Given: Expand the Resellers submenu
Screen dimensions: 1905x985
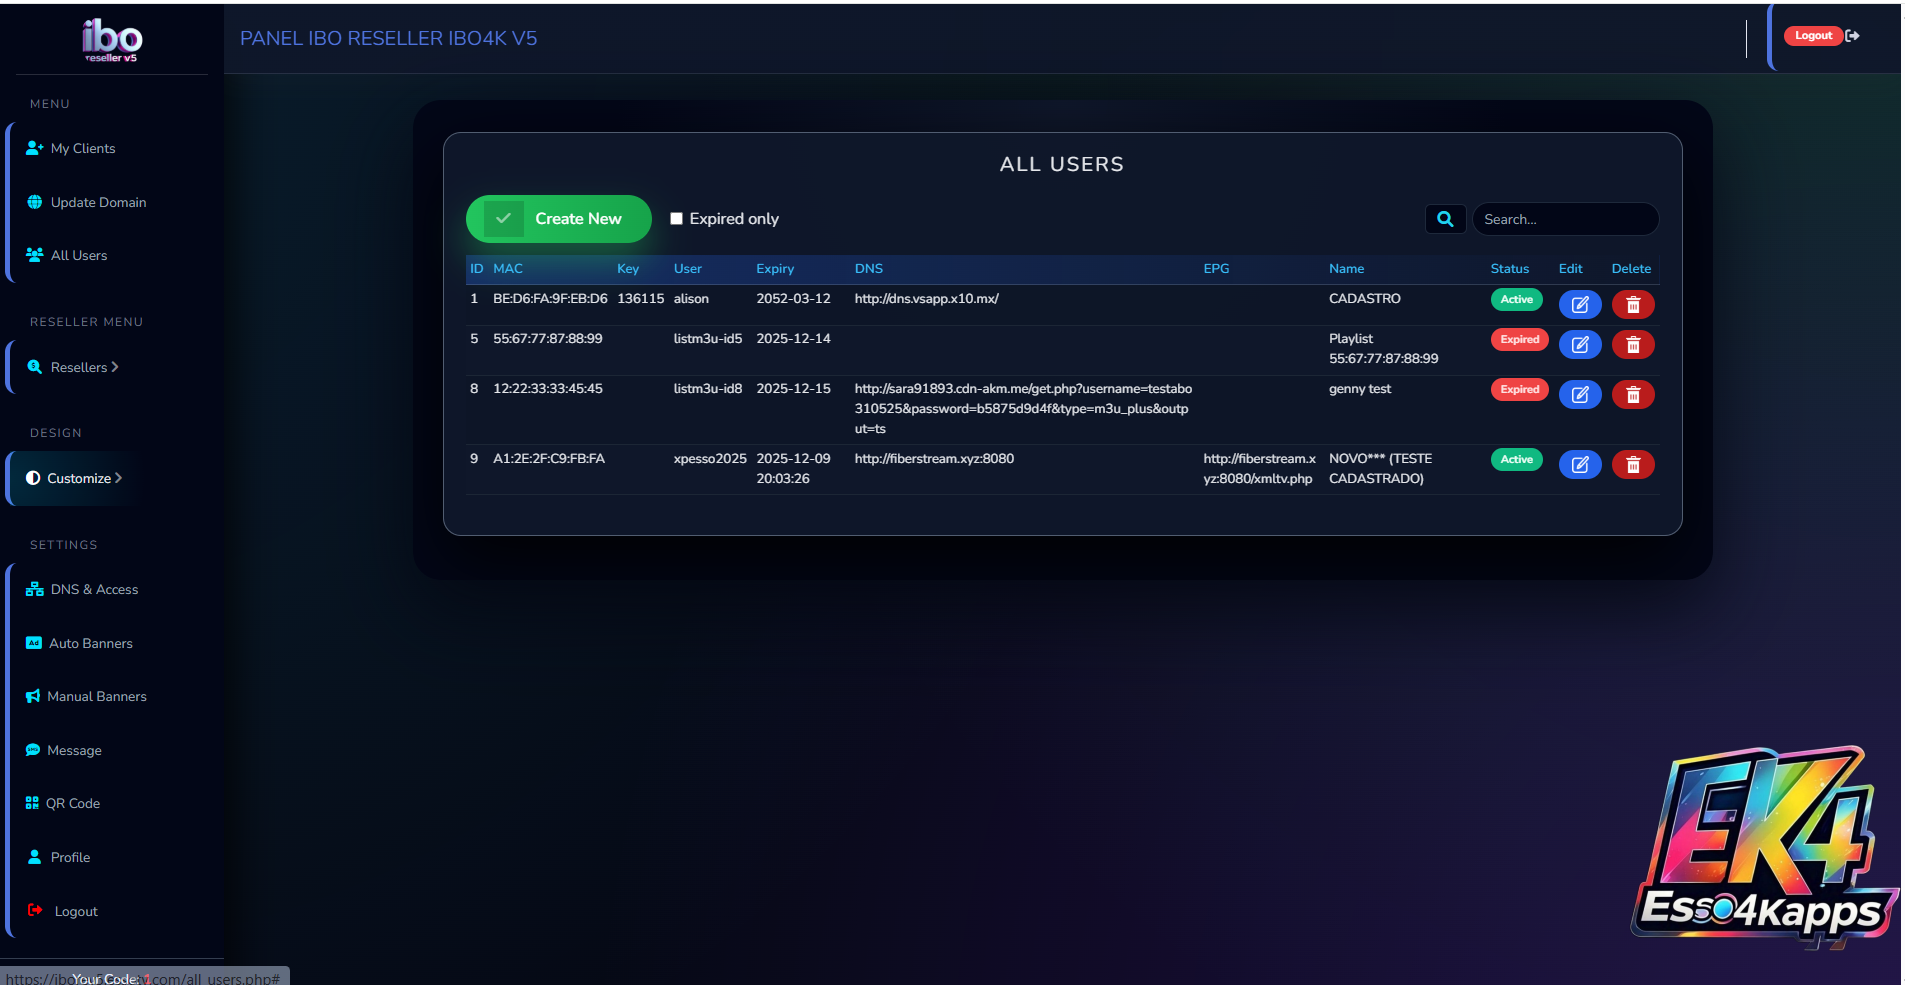Looking at the screenshot, I should [84, 367].
